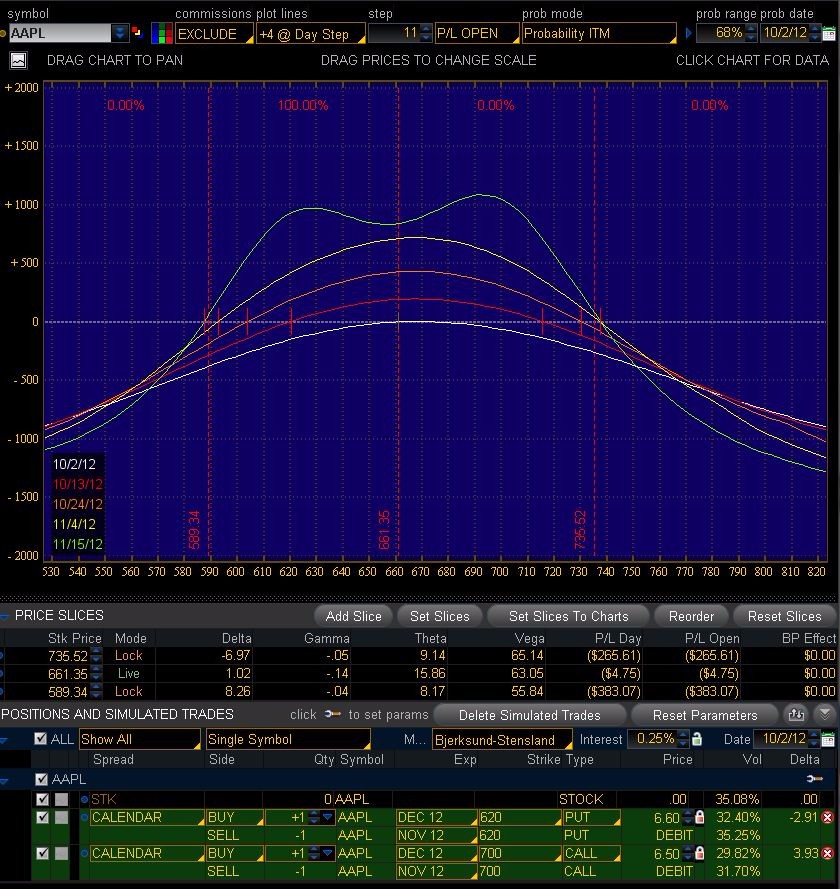
Task: Click the Vega column header in Price Slices
Action: 530,638
